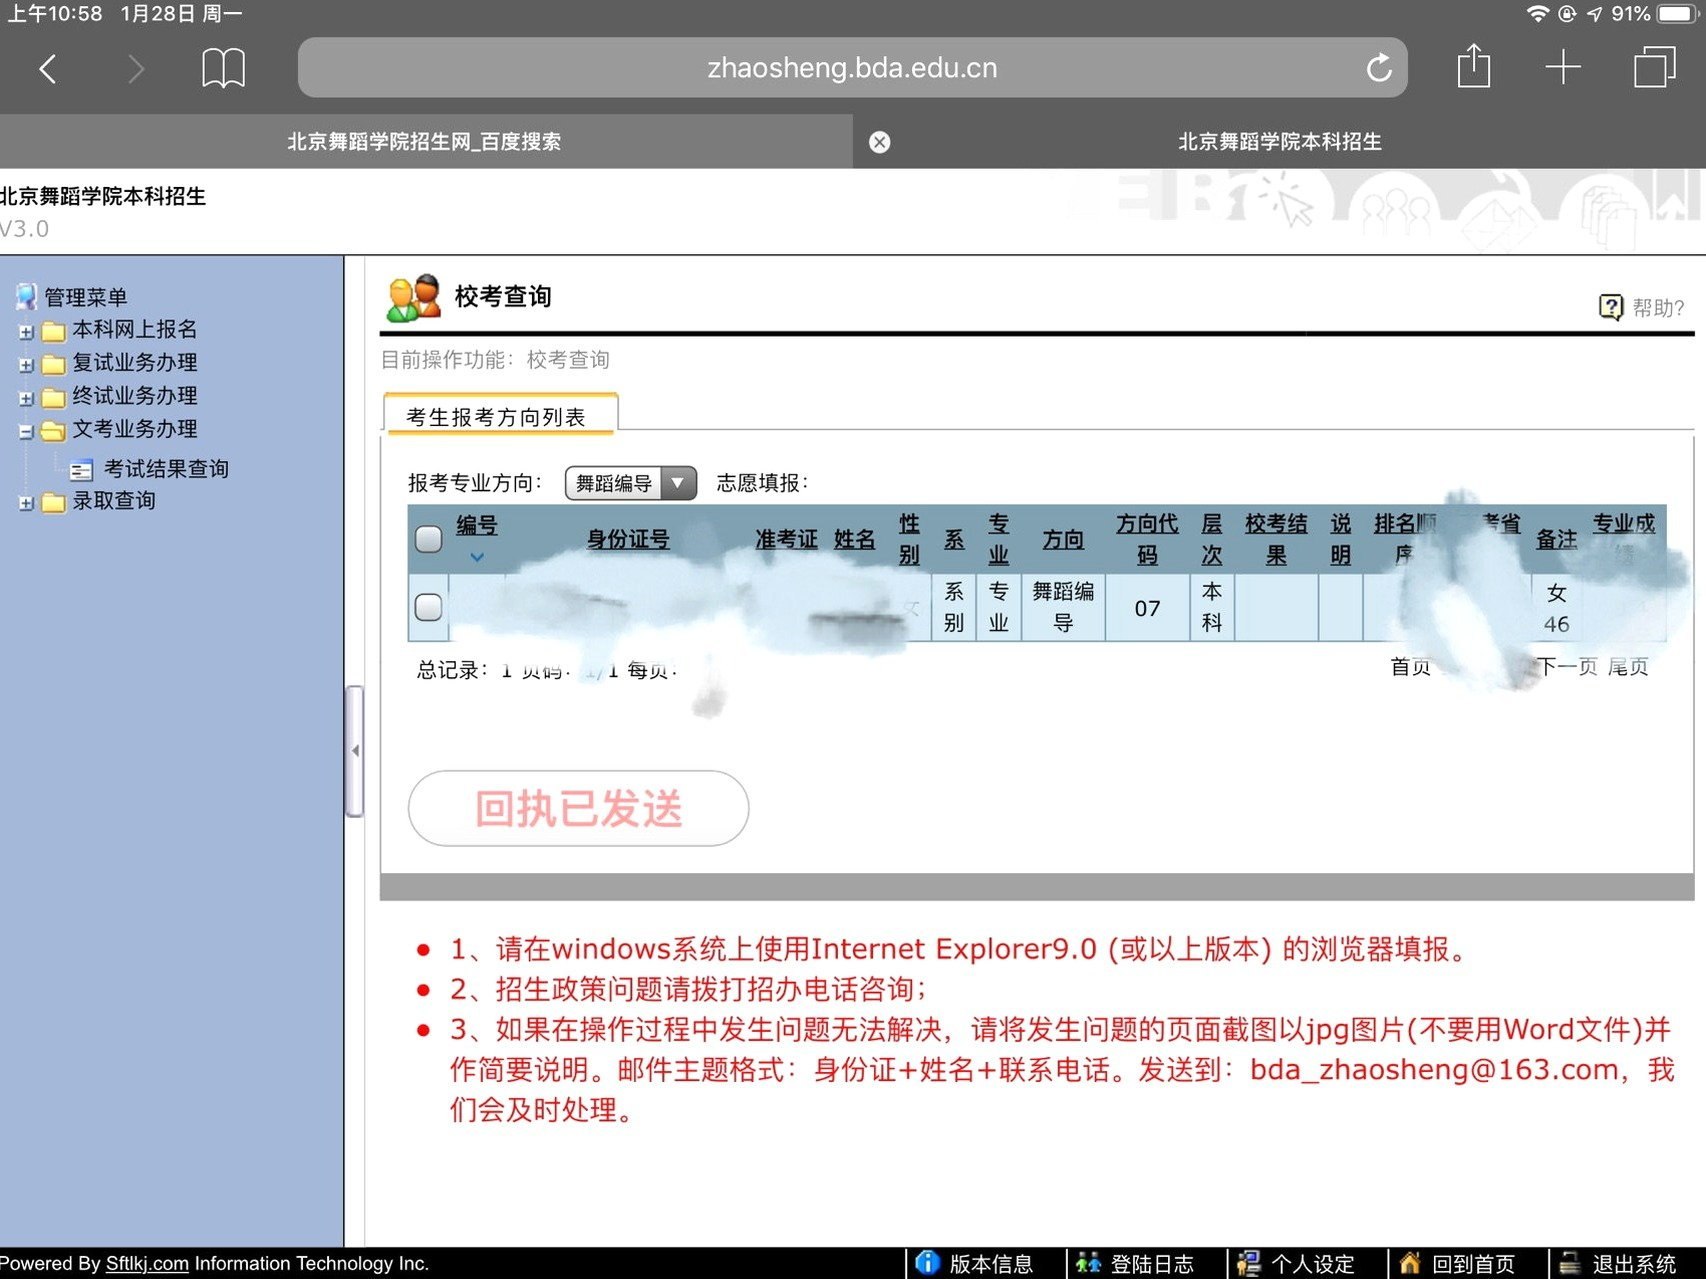1706x1279 pixels.
Task: Click the 07 direction code cell
Action: (1147, 608)
